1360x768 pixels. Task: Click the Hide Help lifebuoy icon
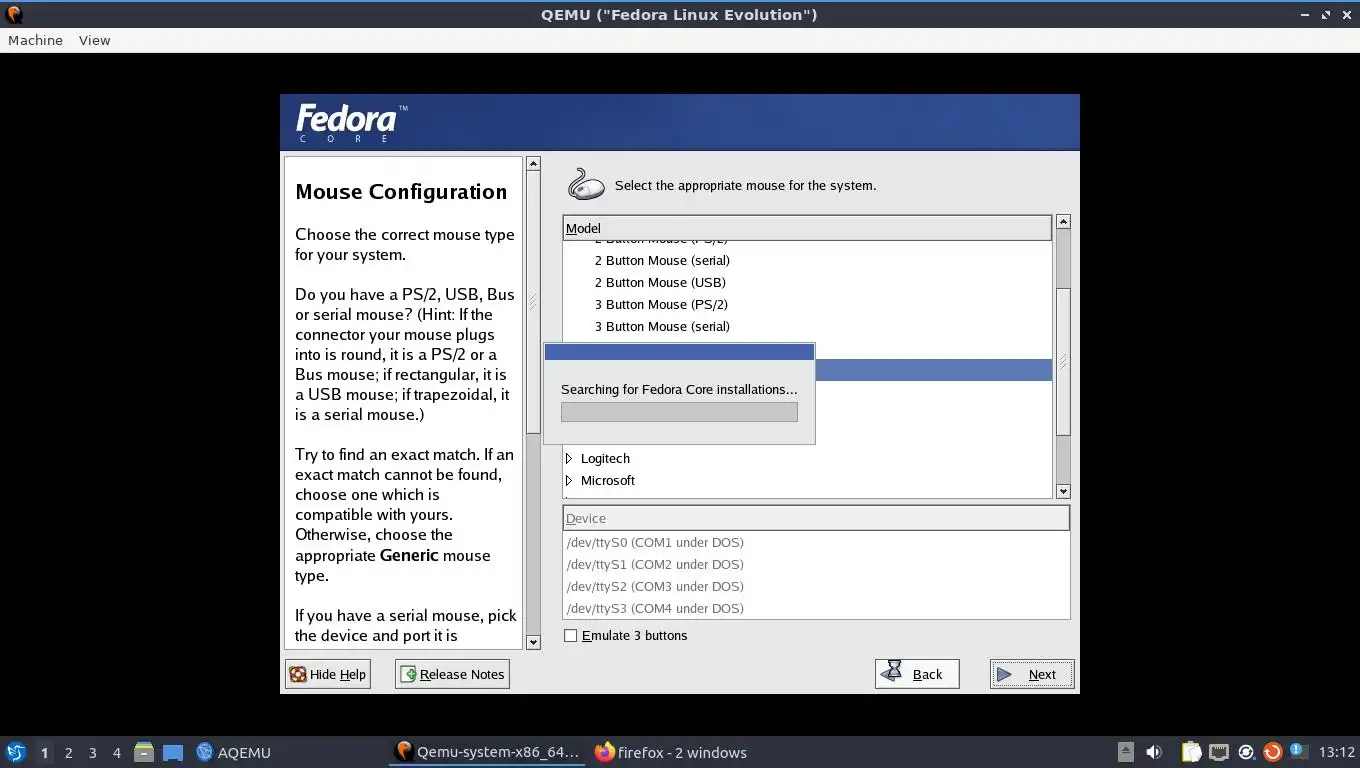[x=298, y=674]
